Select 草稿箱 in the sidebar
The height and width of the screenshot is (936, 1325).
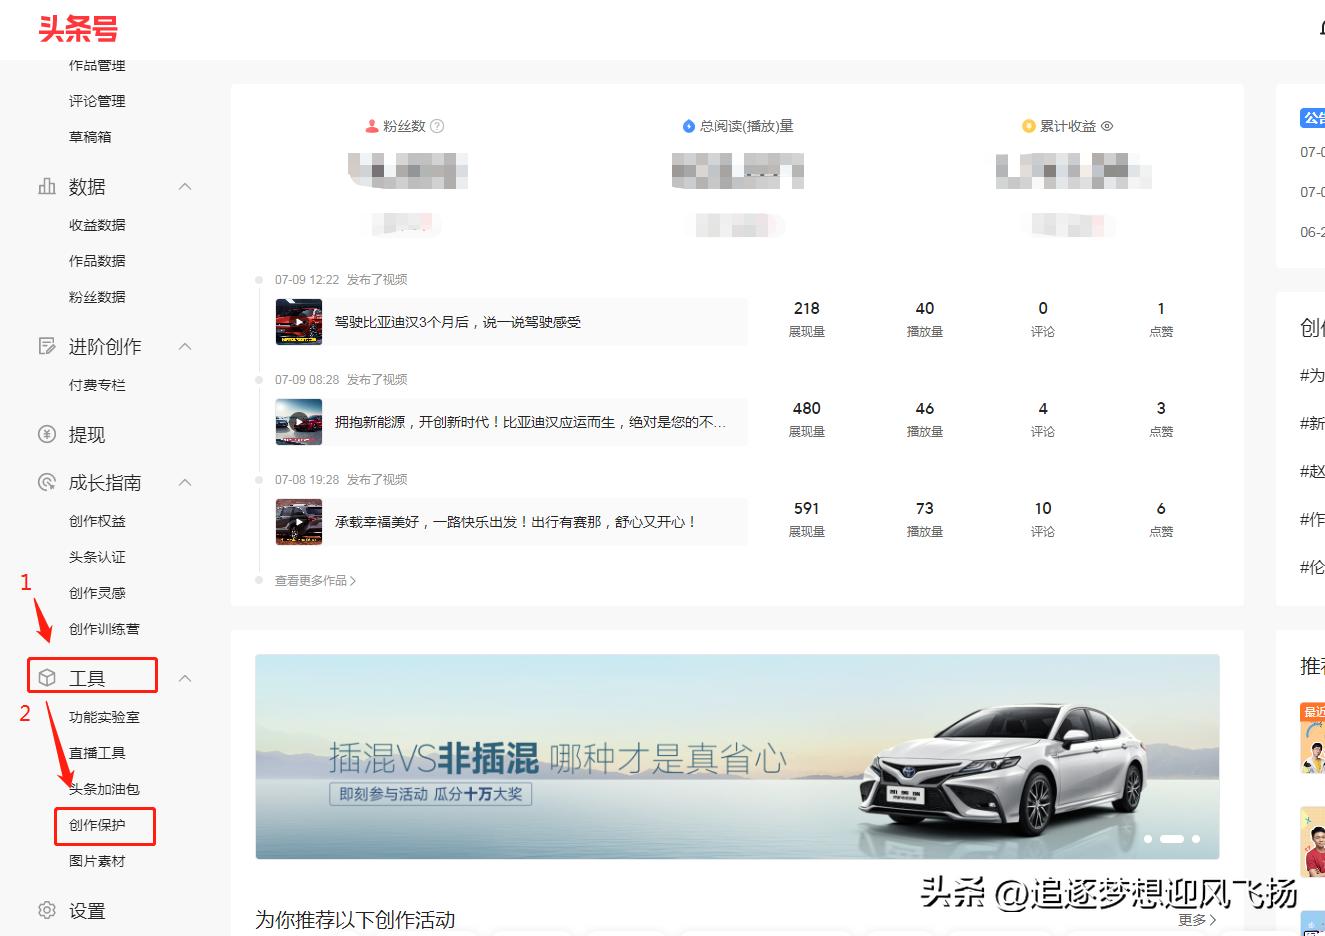(89, 136)
